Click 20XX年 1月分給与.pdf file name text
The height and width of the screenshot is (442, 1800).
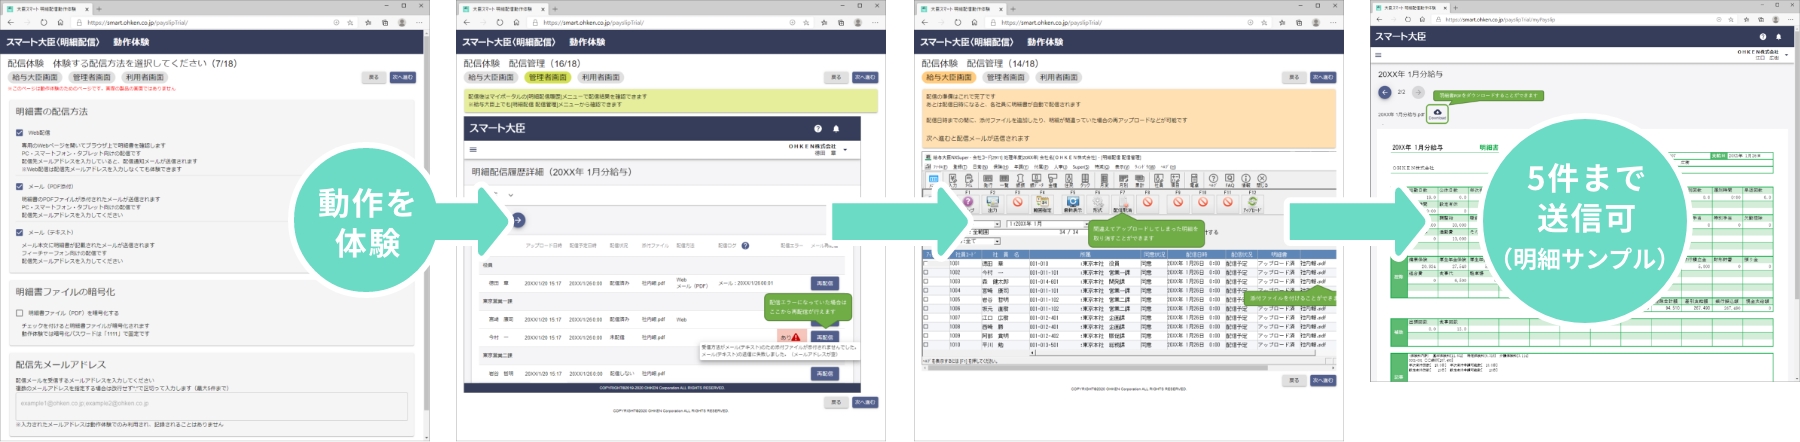pos(1401,114)
